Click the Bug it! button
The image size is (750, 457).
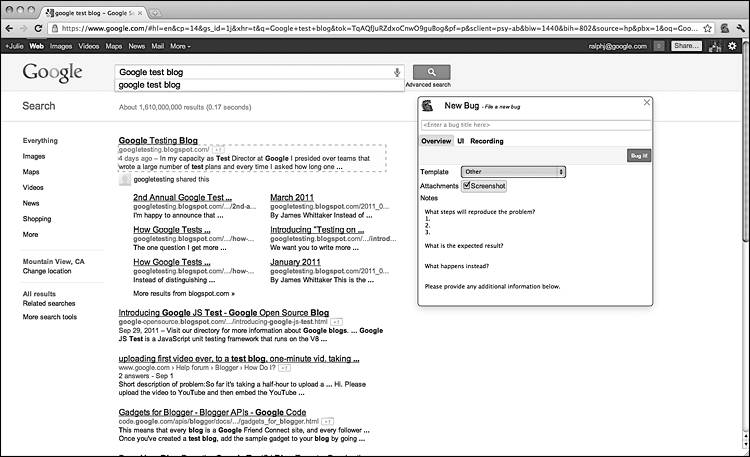point(639,156)
